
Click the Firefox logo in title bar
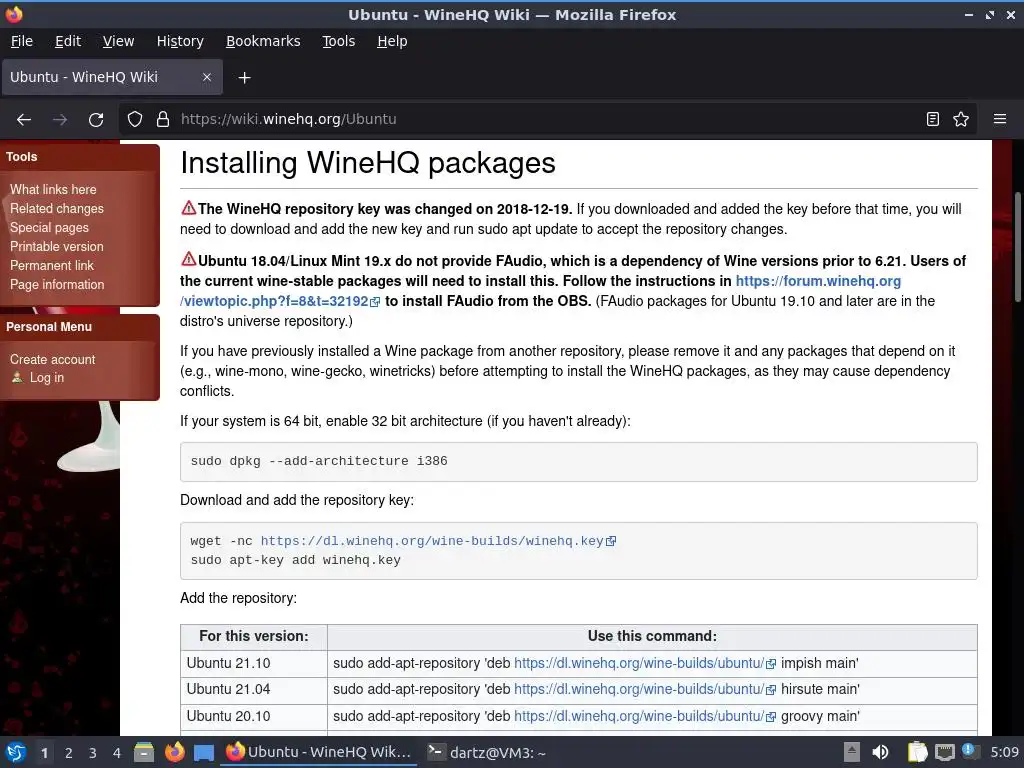(x=14, y=14)
